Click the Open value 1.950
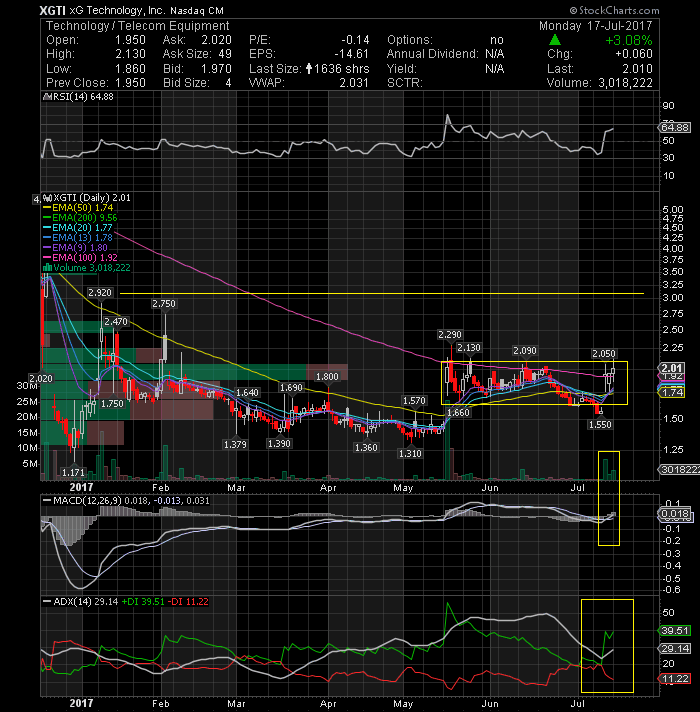 click(130, 40)
